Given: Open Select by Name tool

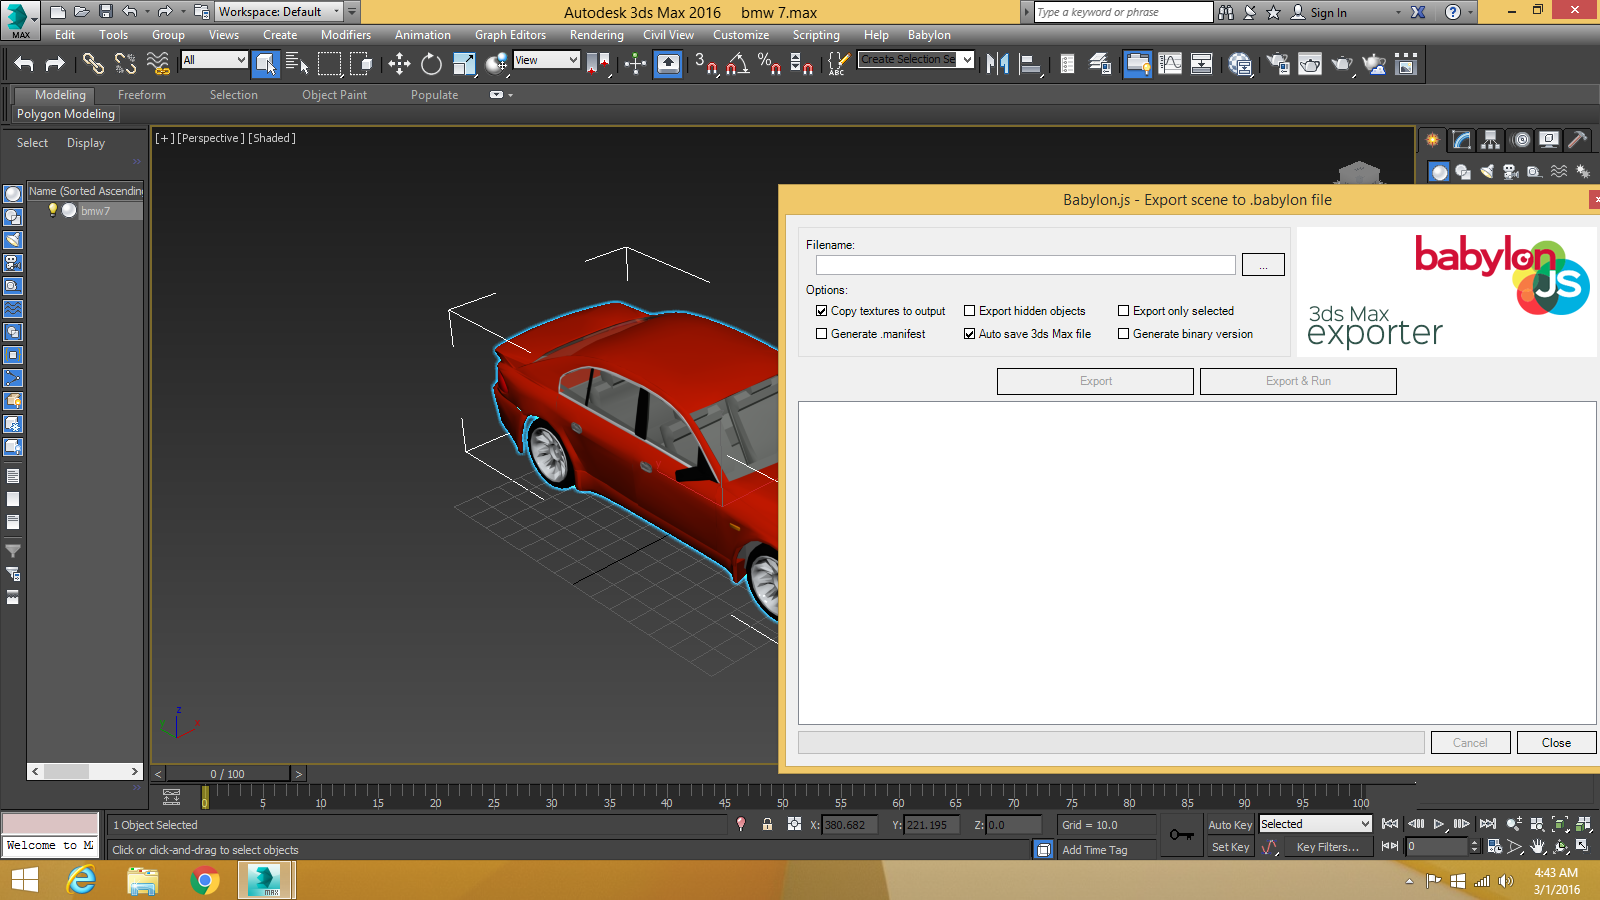Looking at the screenshot, I should pos(297,64).
